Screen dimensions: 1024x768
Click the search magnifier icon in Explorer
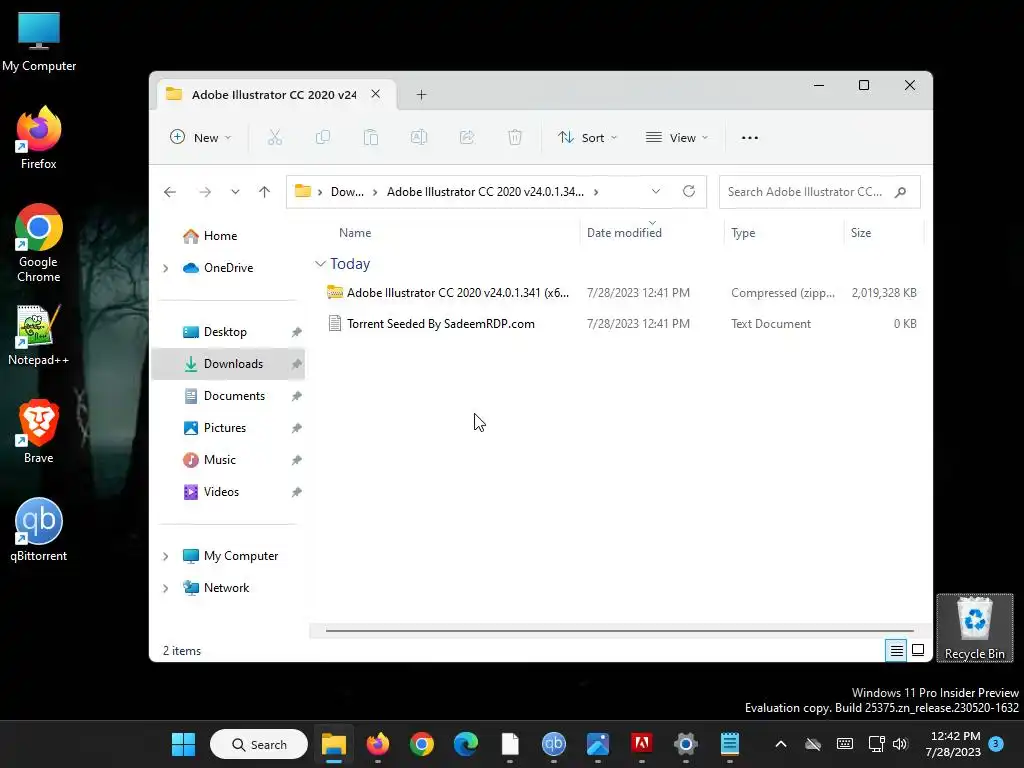pyautogui.click(x=901, y=192)
